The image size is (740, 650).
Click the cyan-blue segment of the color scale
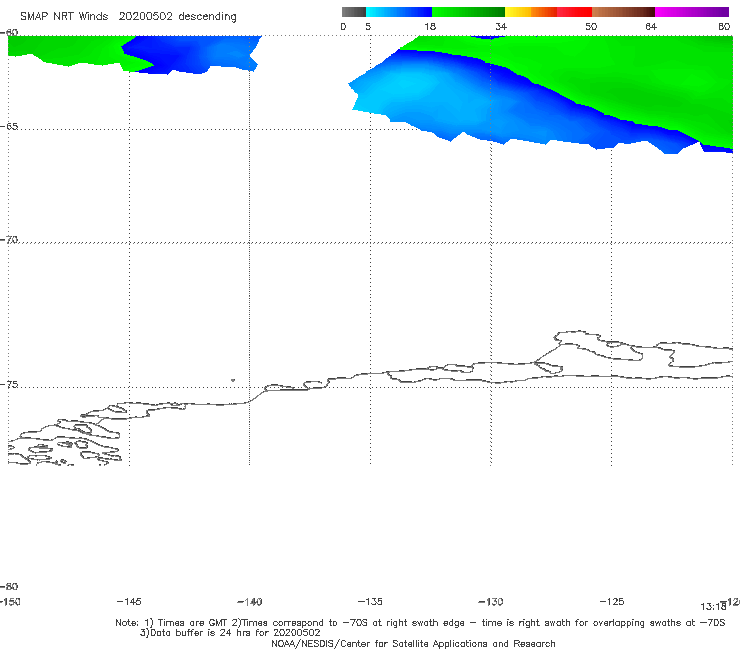point(399,12)
